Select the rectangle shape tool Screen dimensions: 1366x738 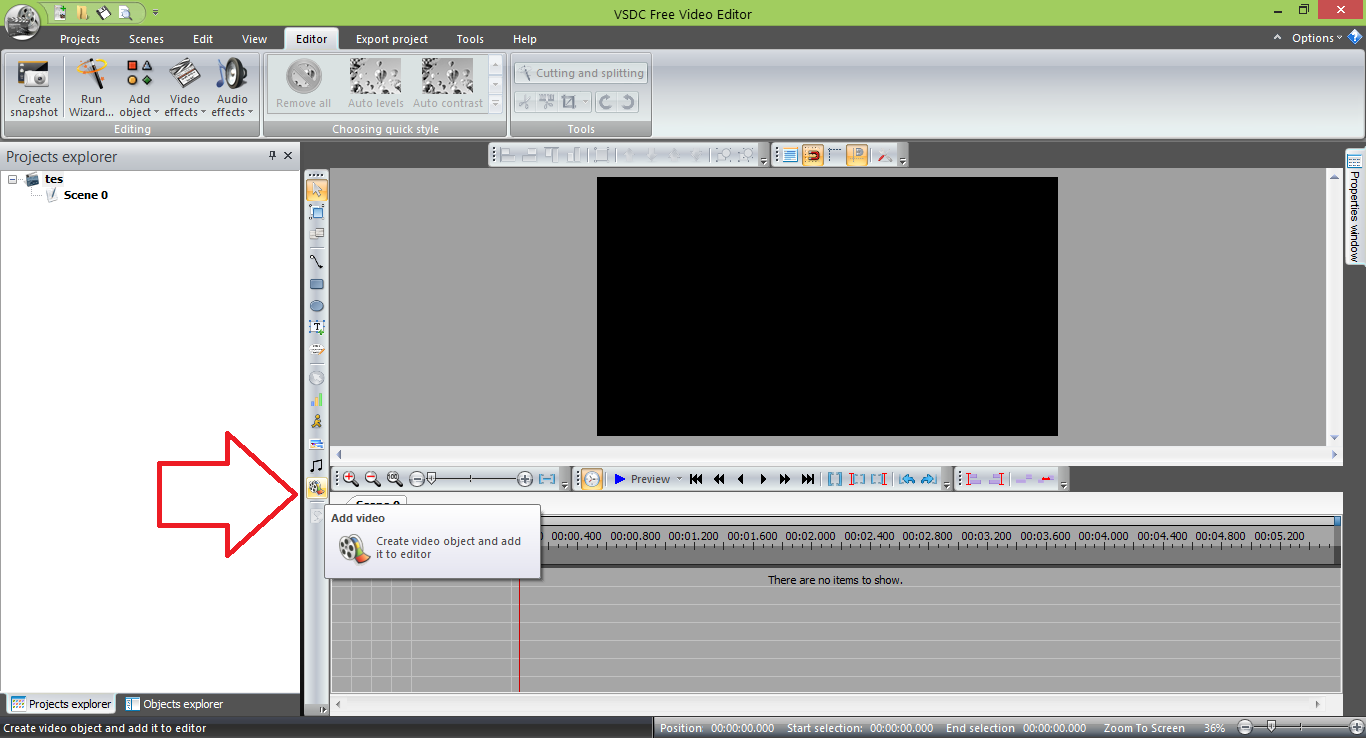coord(317,284)
